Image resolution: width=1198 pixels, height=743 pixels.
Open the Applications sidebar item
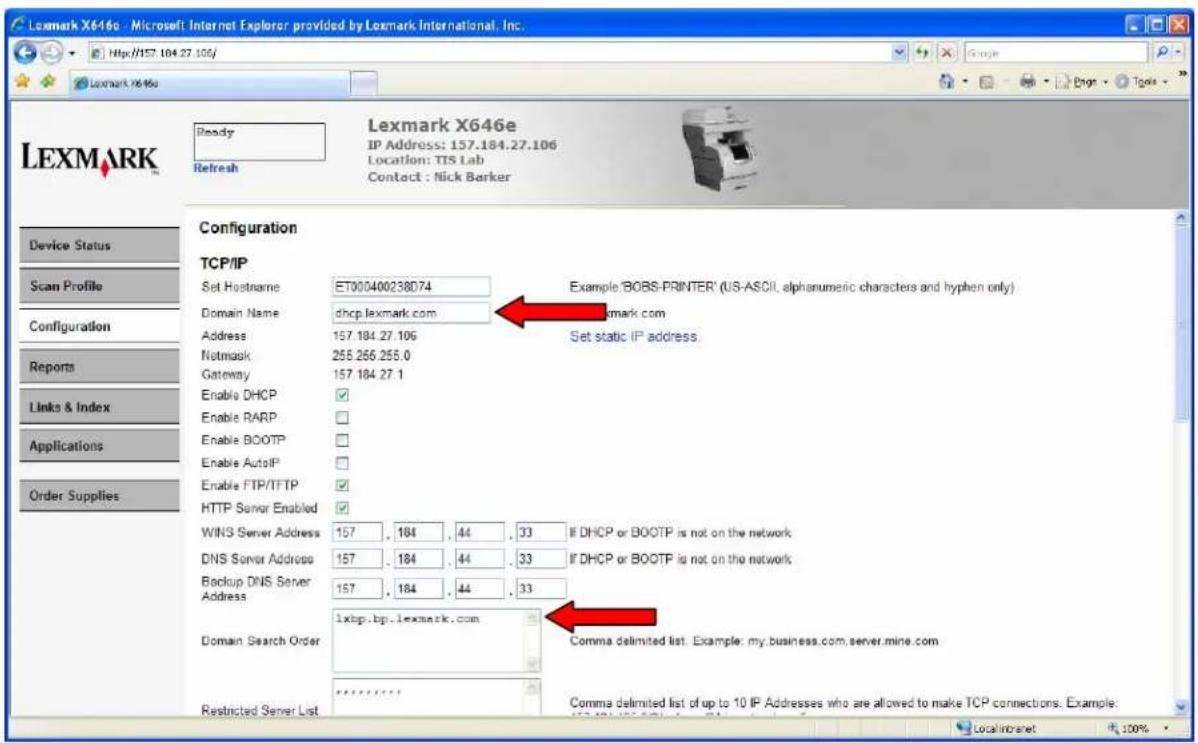click(99, 446)
